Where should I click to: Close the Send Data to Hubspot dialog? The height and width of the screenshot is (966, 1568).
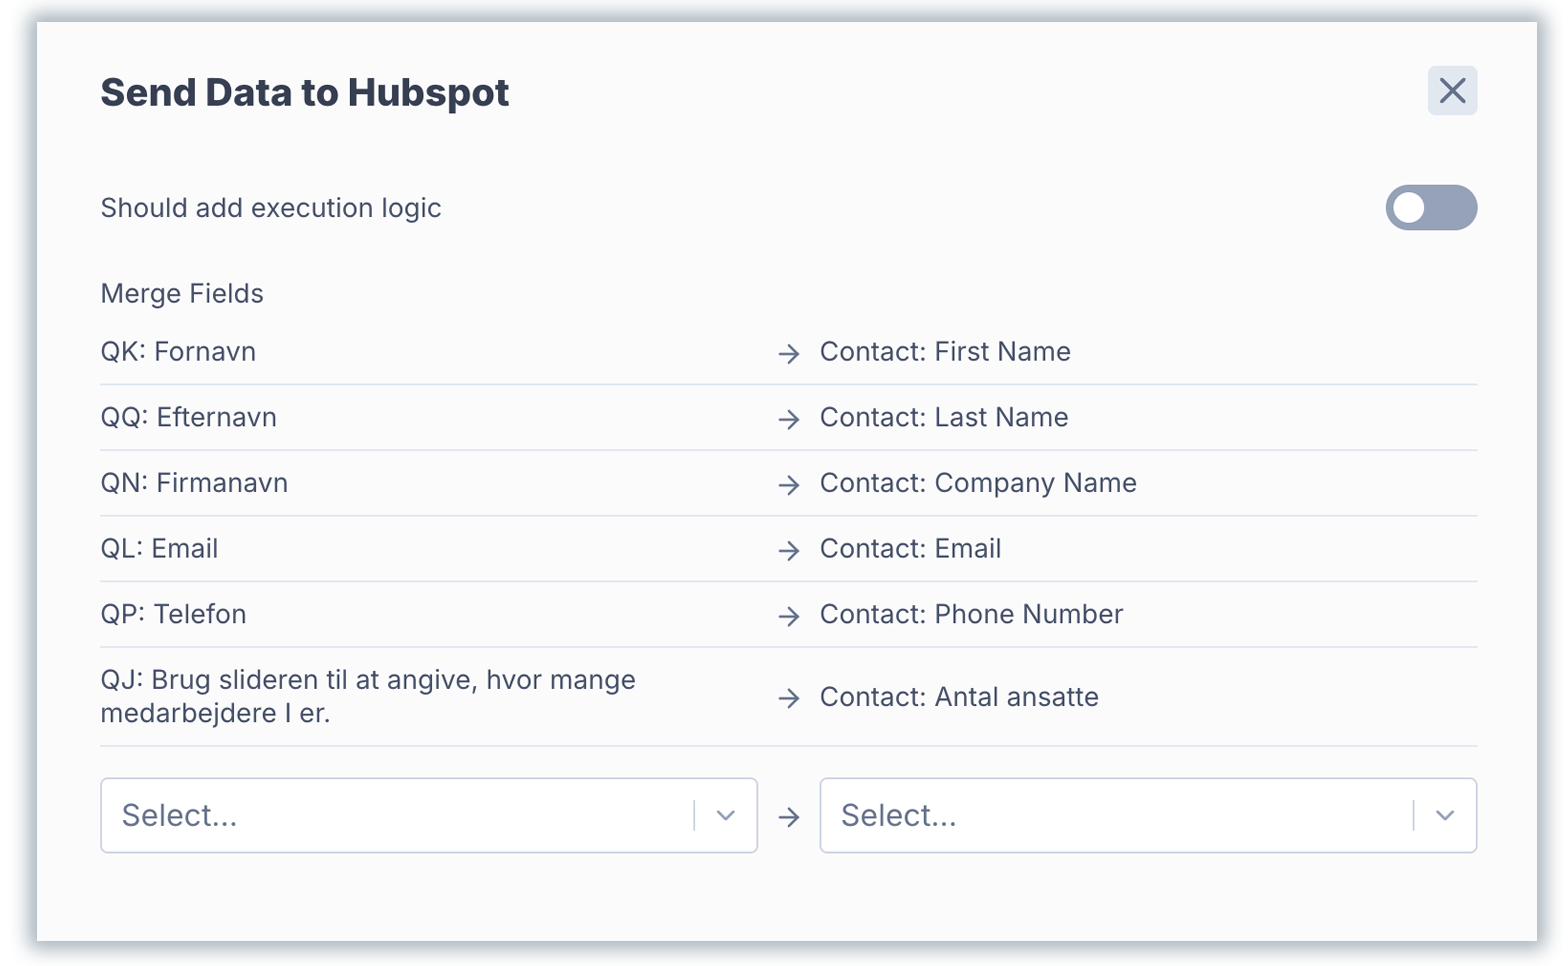1452,91
